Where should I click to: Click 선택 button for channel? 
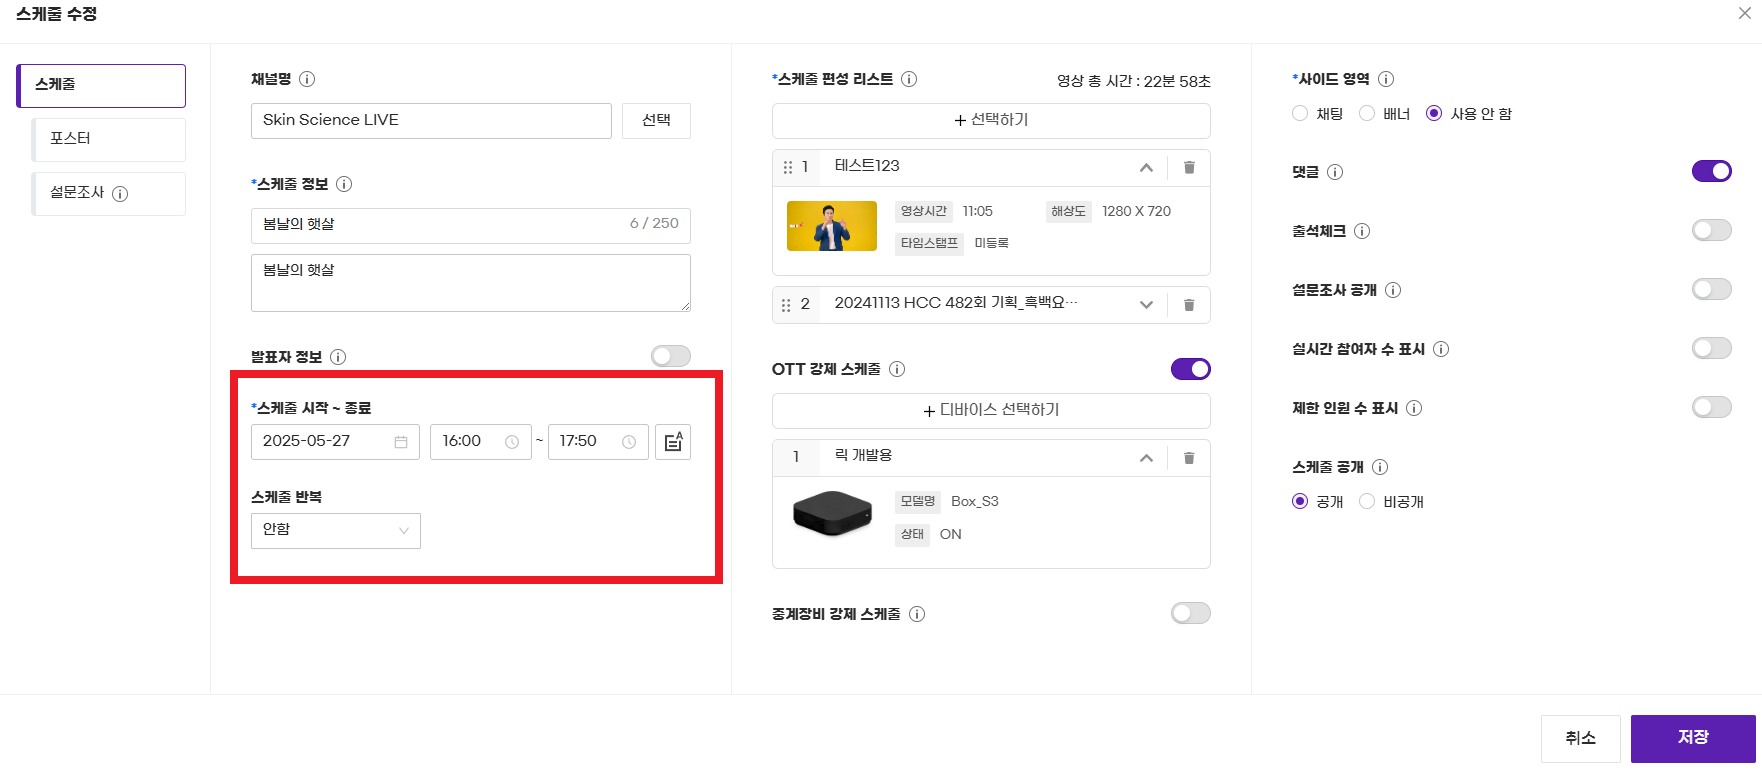pos(656,120)
